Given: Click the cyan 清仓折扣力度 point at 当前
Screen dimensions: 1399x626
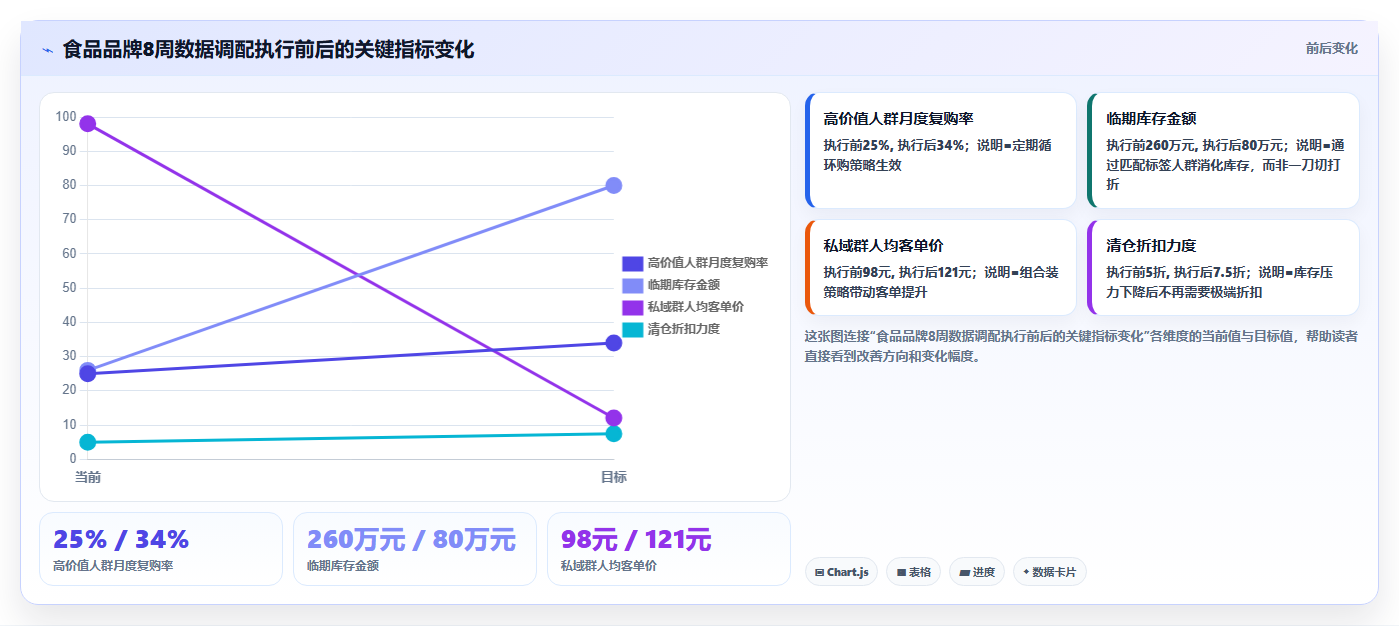Looking at the screenshot, I should [x=88, y=442].
